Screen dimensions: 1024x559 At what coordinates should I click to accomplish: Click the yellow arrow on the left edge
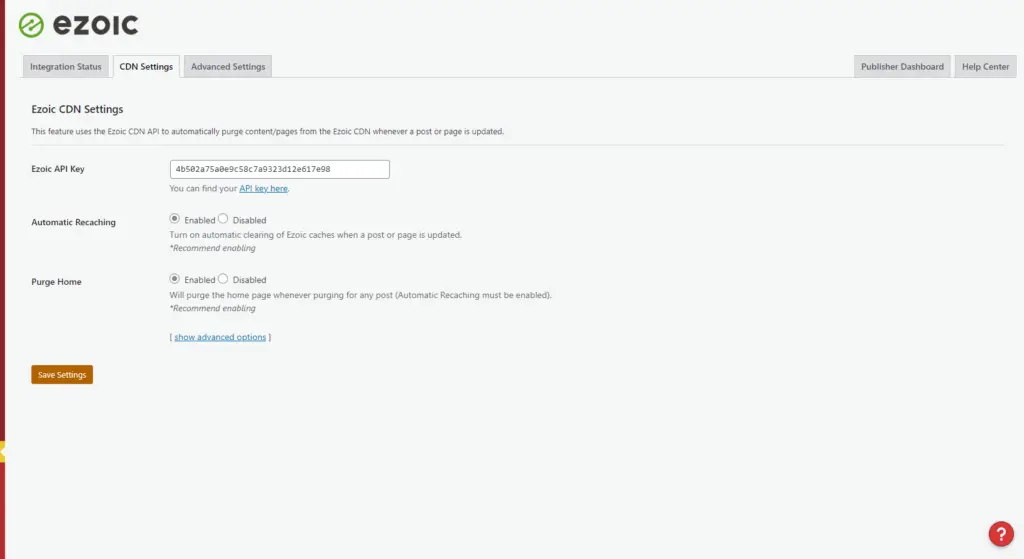point(3,451)
